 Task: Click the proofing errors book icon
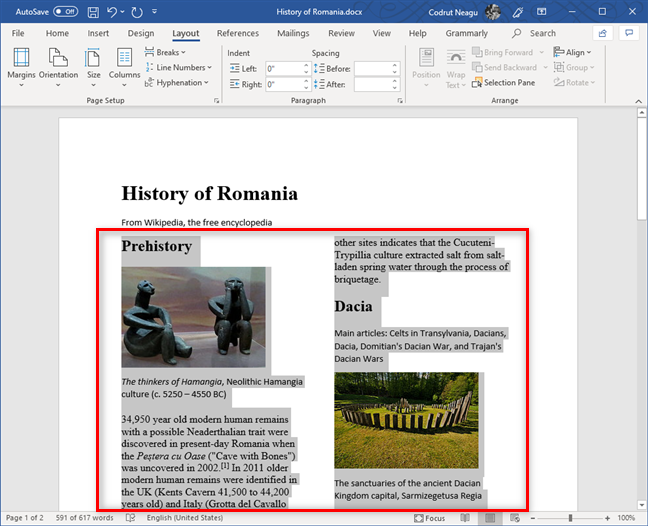point(131,518)
